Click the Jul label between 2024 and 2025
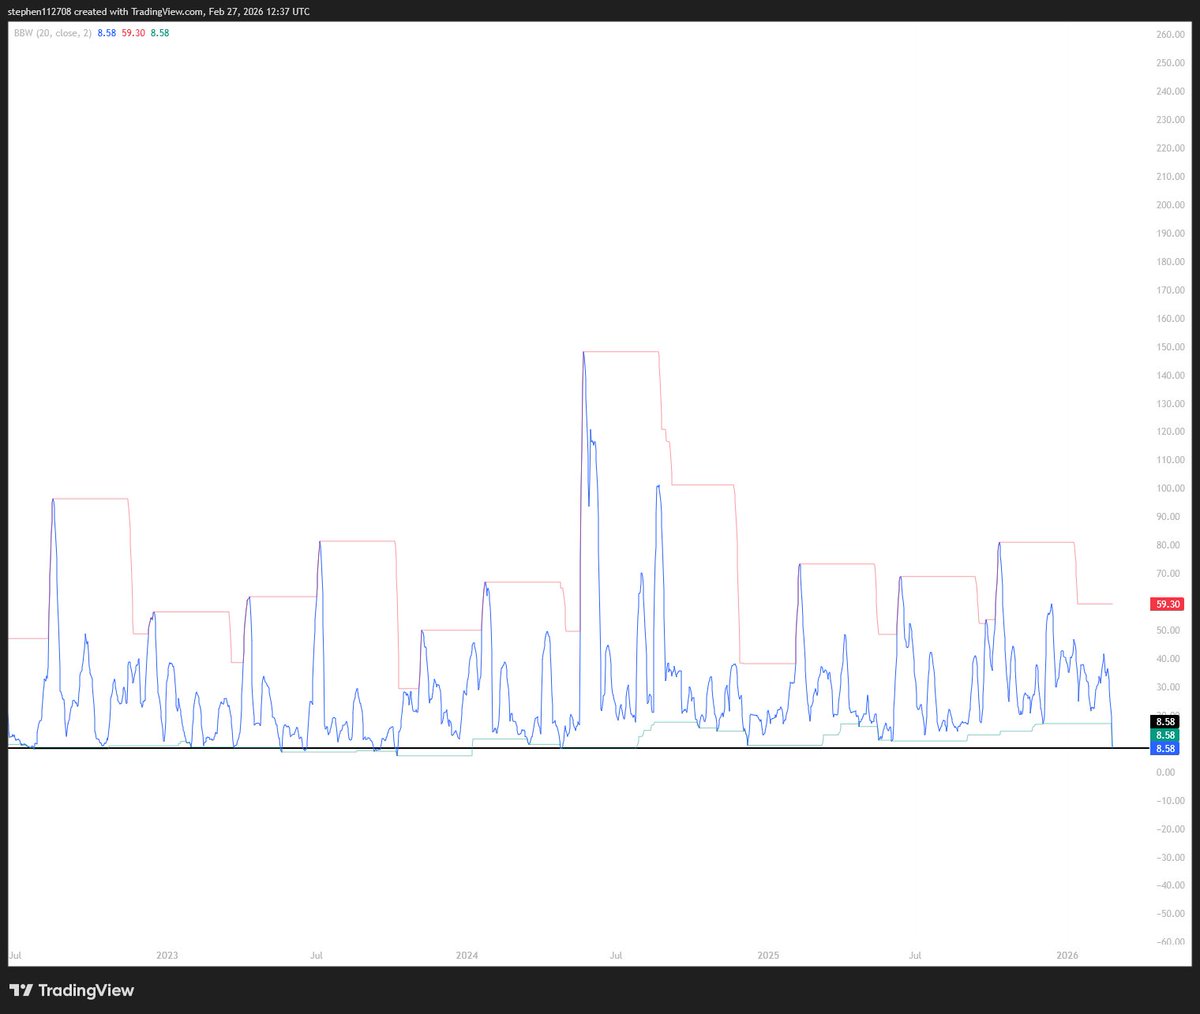Screen dimensions: 1200x1014 616,955
